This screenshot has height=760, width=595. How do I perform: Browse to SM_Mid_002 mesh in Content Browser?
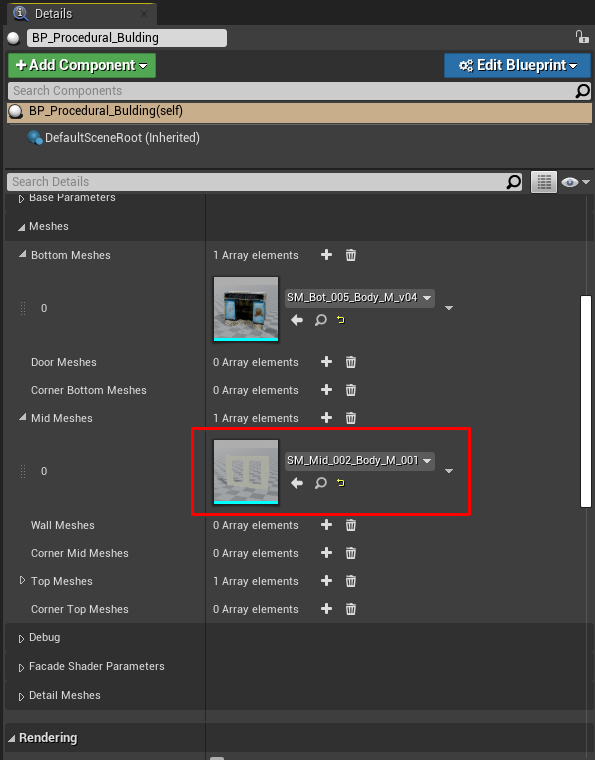point(321,483)
